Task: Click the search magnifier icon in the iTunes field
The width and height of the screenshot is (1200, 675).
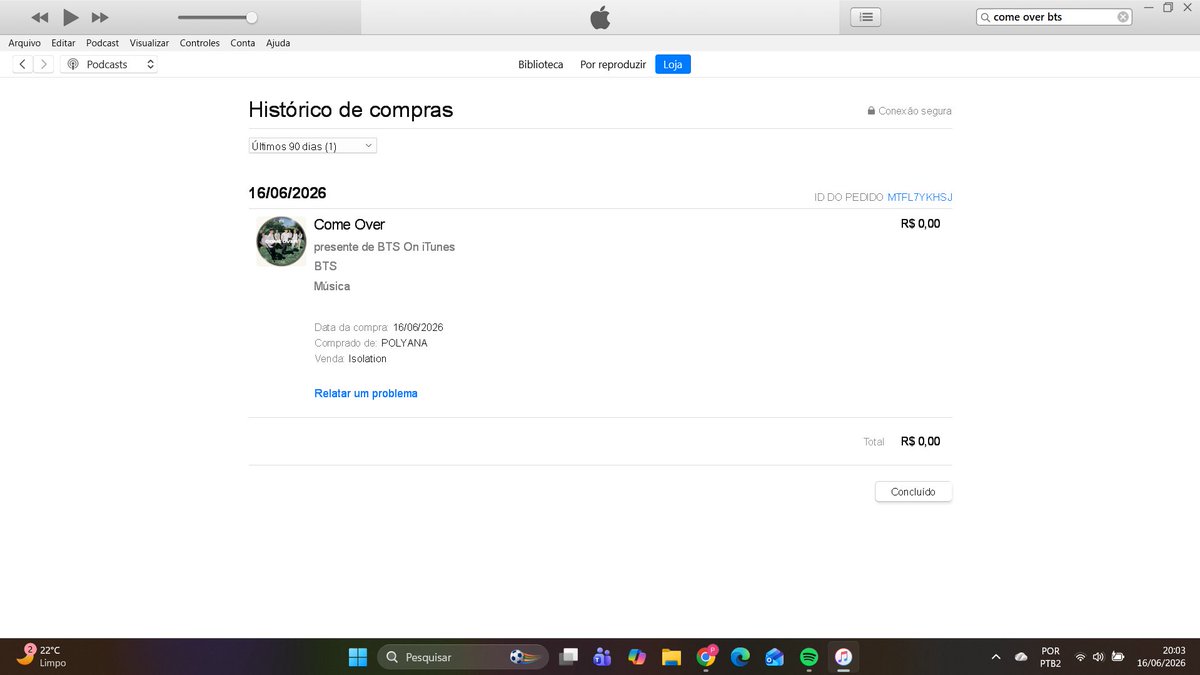Action: point(986,17)
